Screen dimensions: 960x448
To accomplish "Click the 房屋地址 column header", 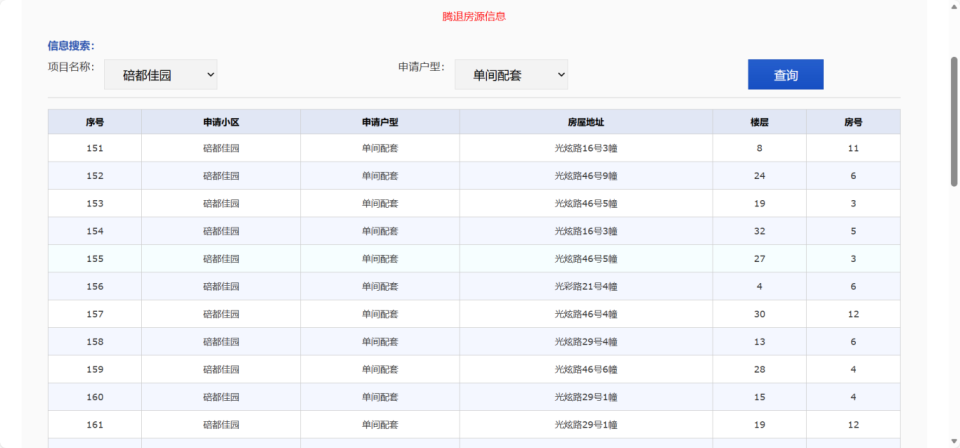I will click(x=586, y=122).
